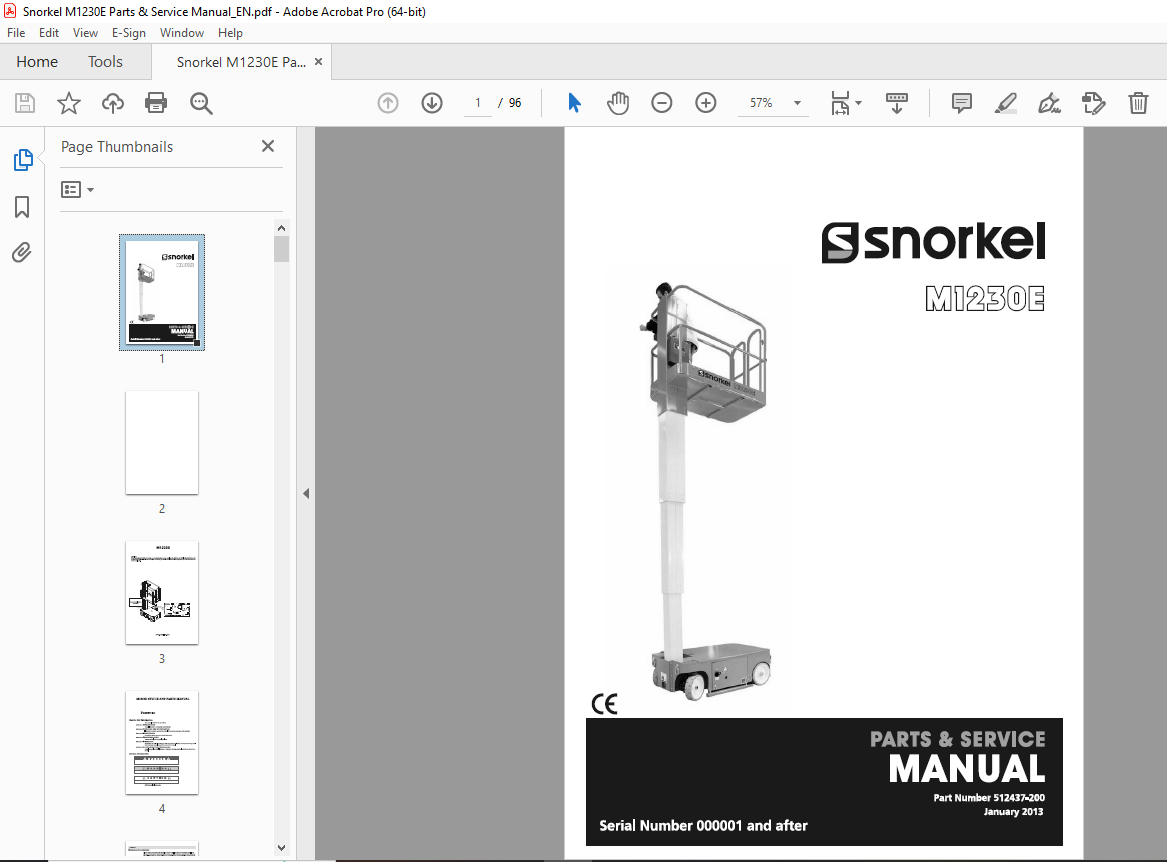
Task: Click the 'Page Thumbnails' panel title
Action: pos(117,147)
